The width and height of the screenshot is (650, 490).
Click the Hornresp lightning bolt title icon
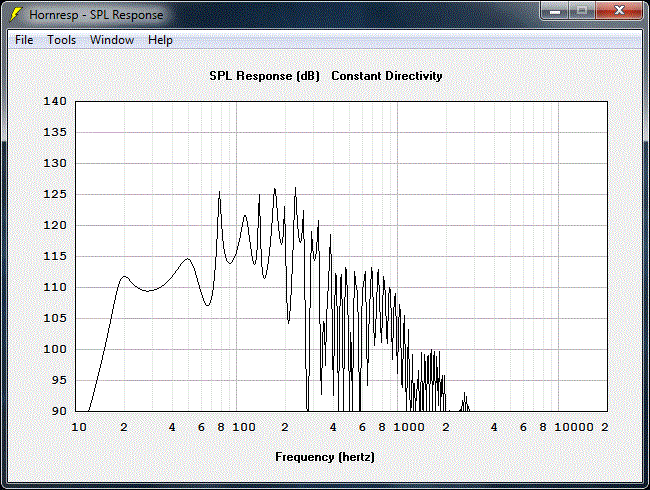[x=15, y=15]
